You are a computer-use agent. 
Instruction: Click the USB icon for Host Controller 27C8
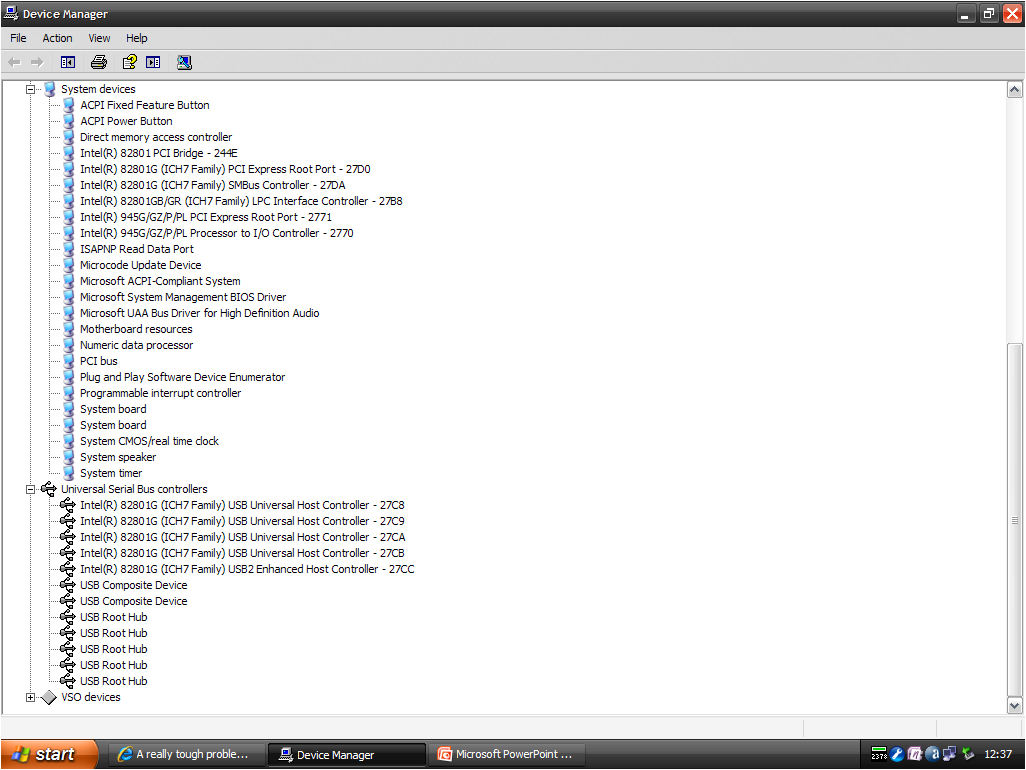(68, 505)
